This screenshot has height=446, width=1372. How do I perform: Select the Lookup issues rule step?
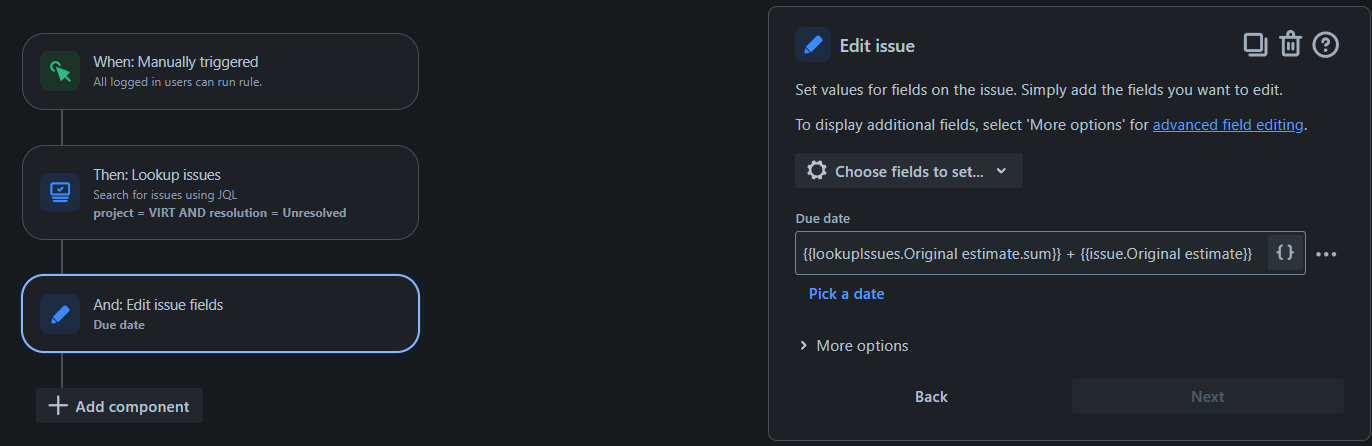point(220,192)
